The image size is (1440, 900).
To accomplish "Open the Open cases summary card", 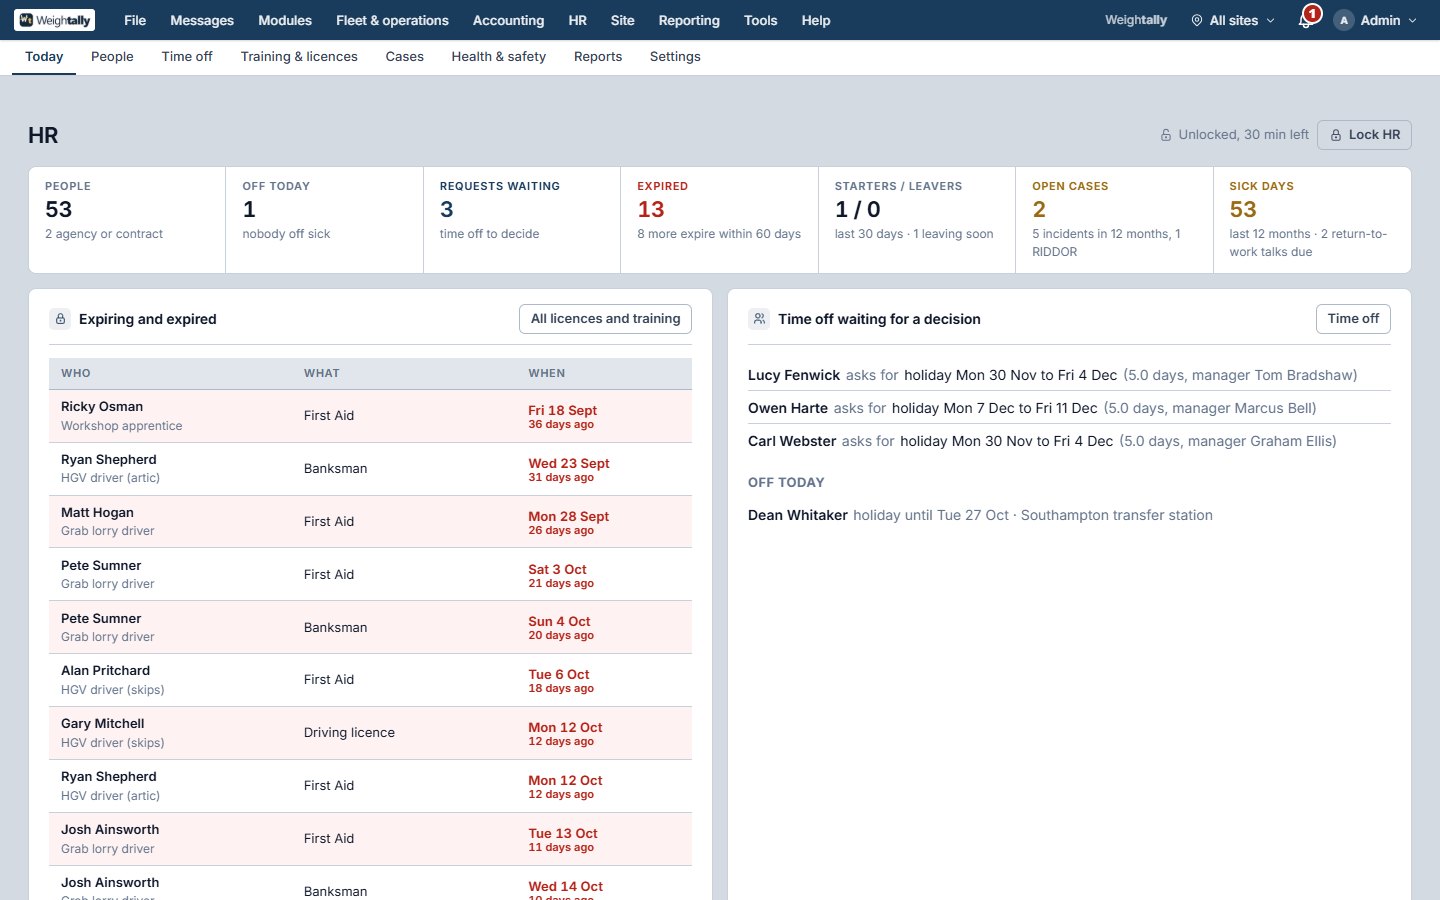I will (1114, 220).
